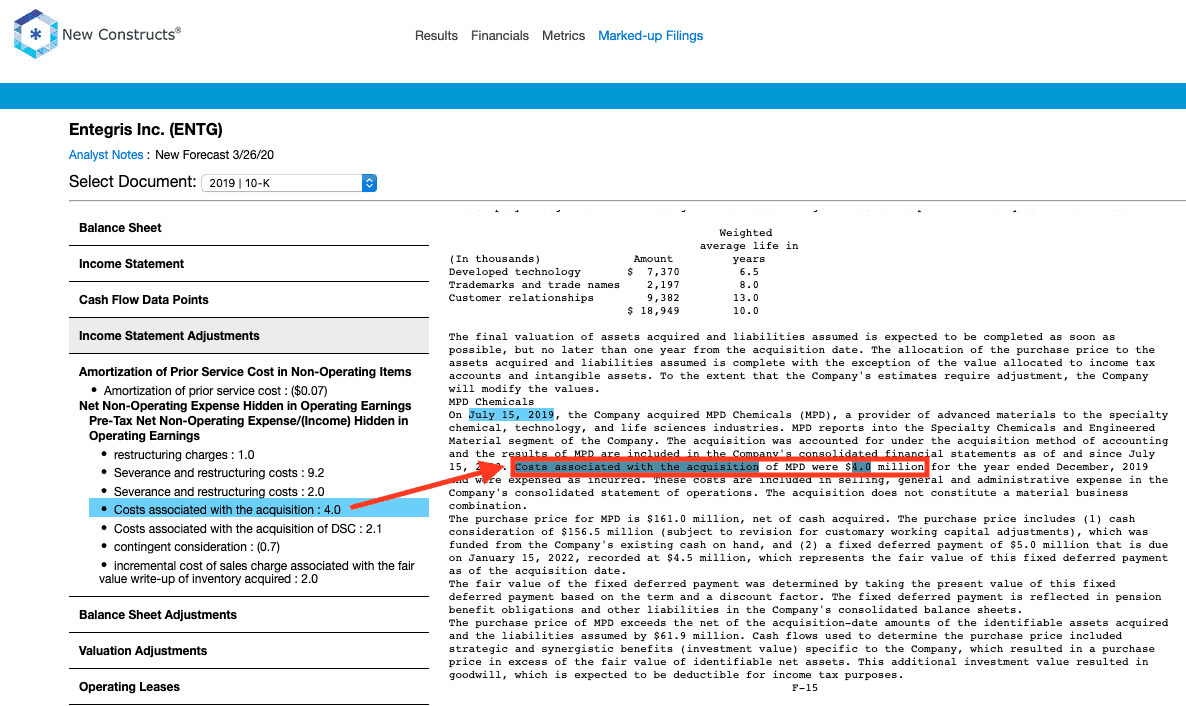The image size is (1186, 706).
Task: Click the F-15 page number
Action: [805, 688]
